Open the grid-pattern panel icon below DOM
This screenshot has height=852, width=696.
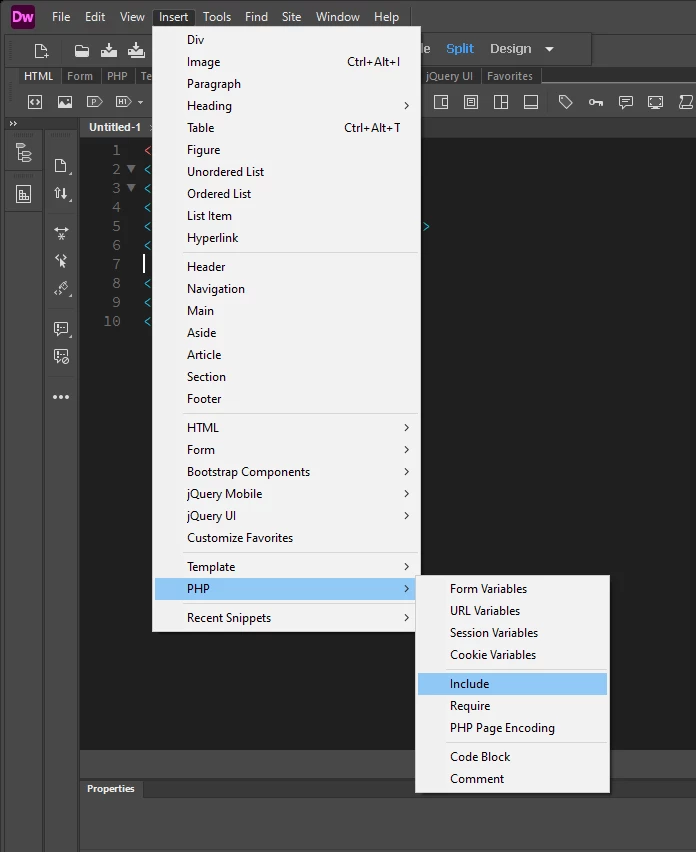pos(23,194)
